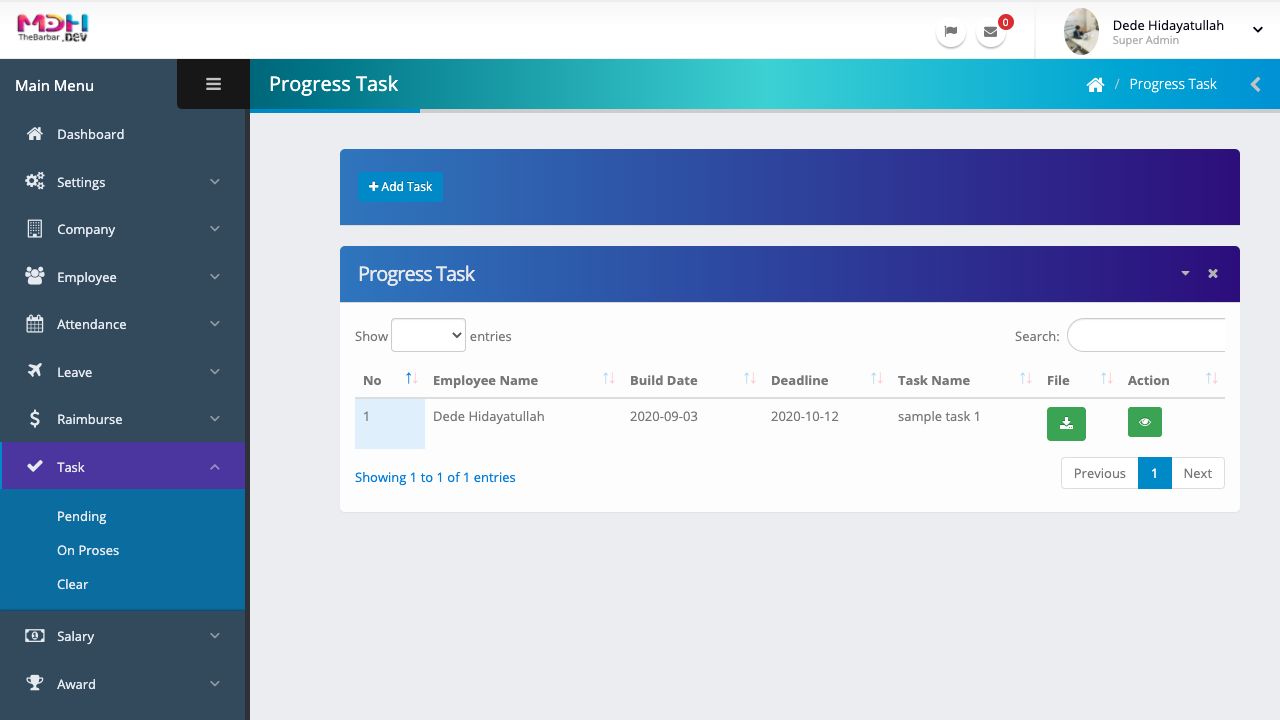The image size is (1280, 720).
Task: Minimize the Progress Task panel caret
Action: pos(1185,273)
